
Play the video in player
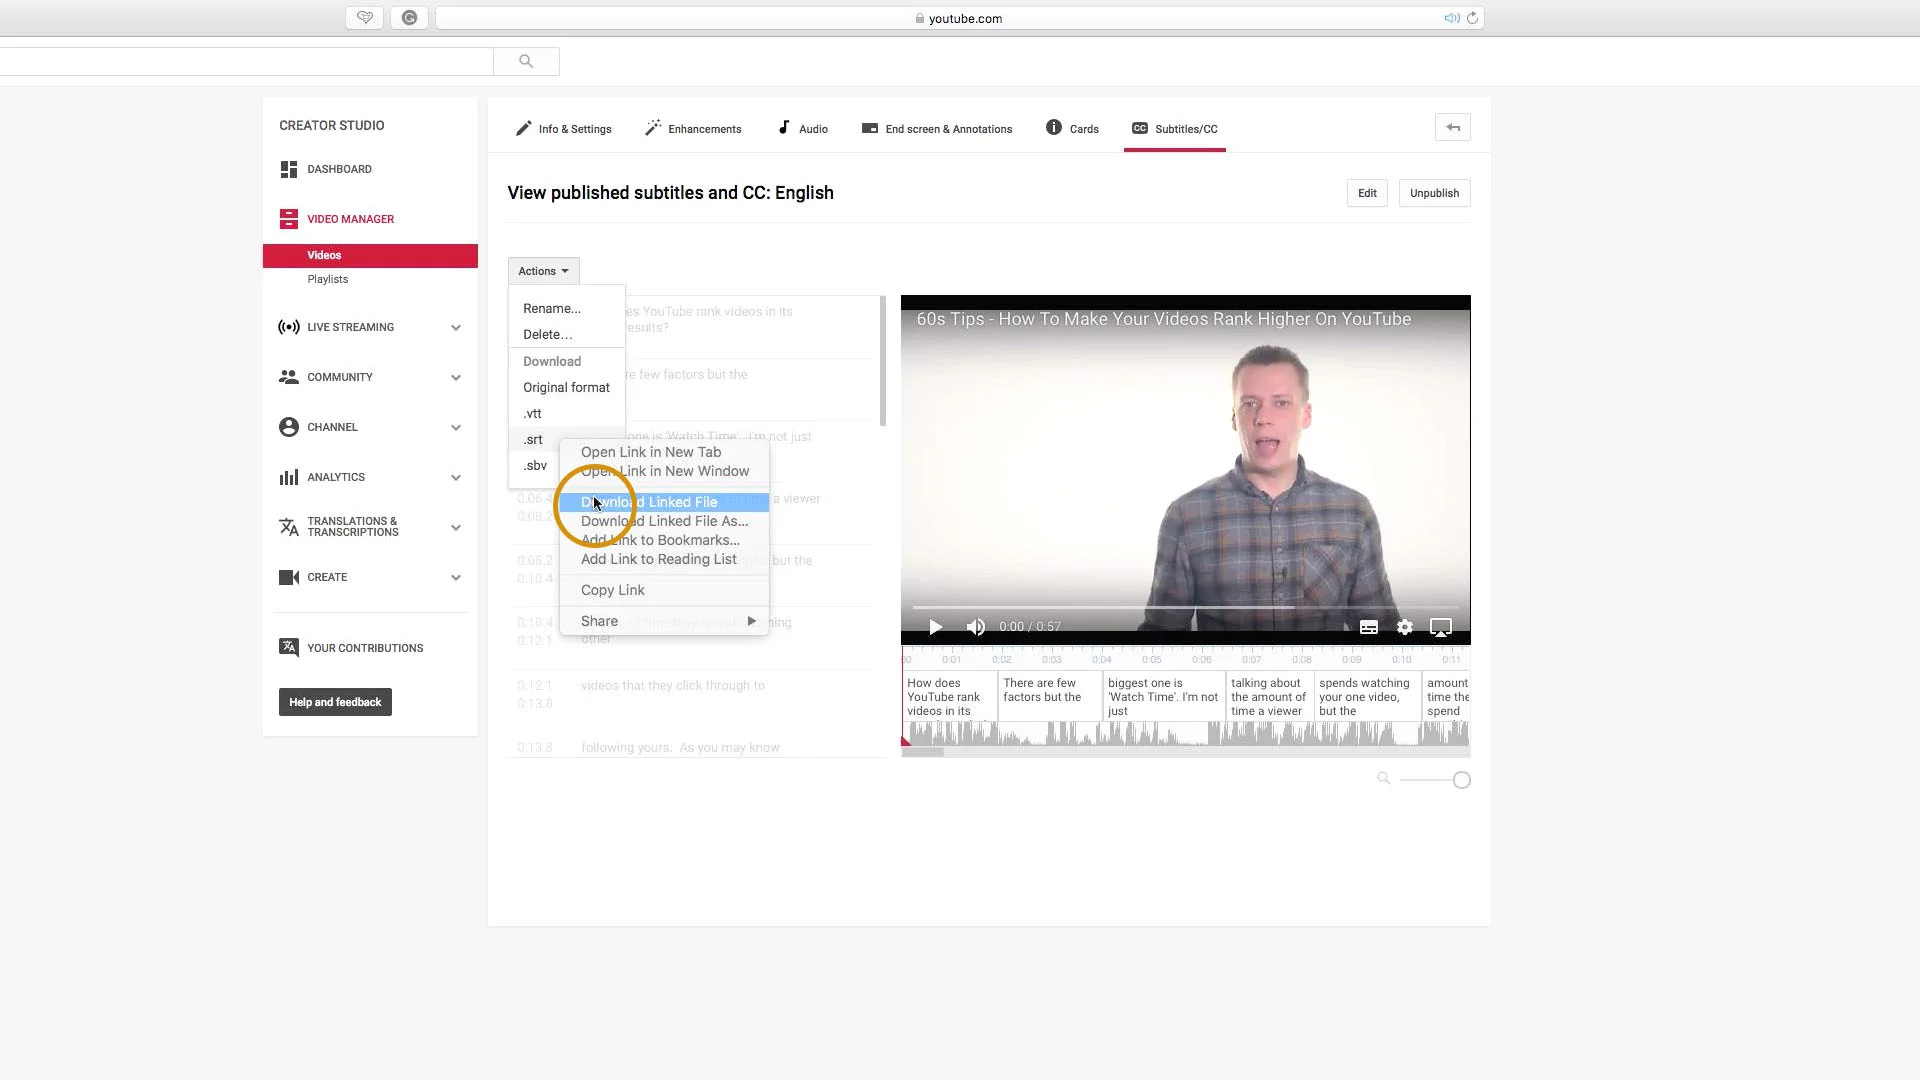point(935,627)
